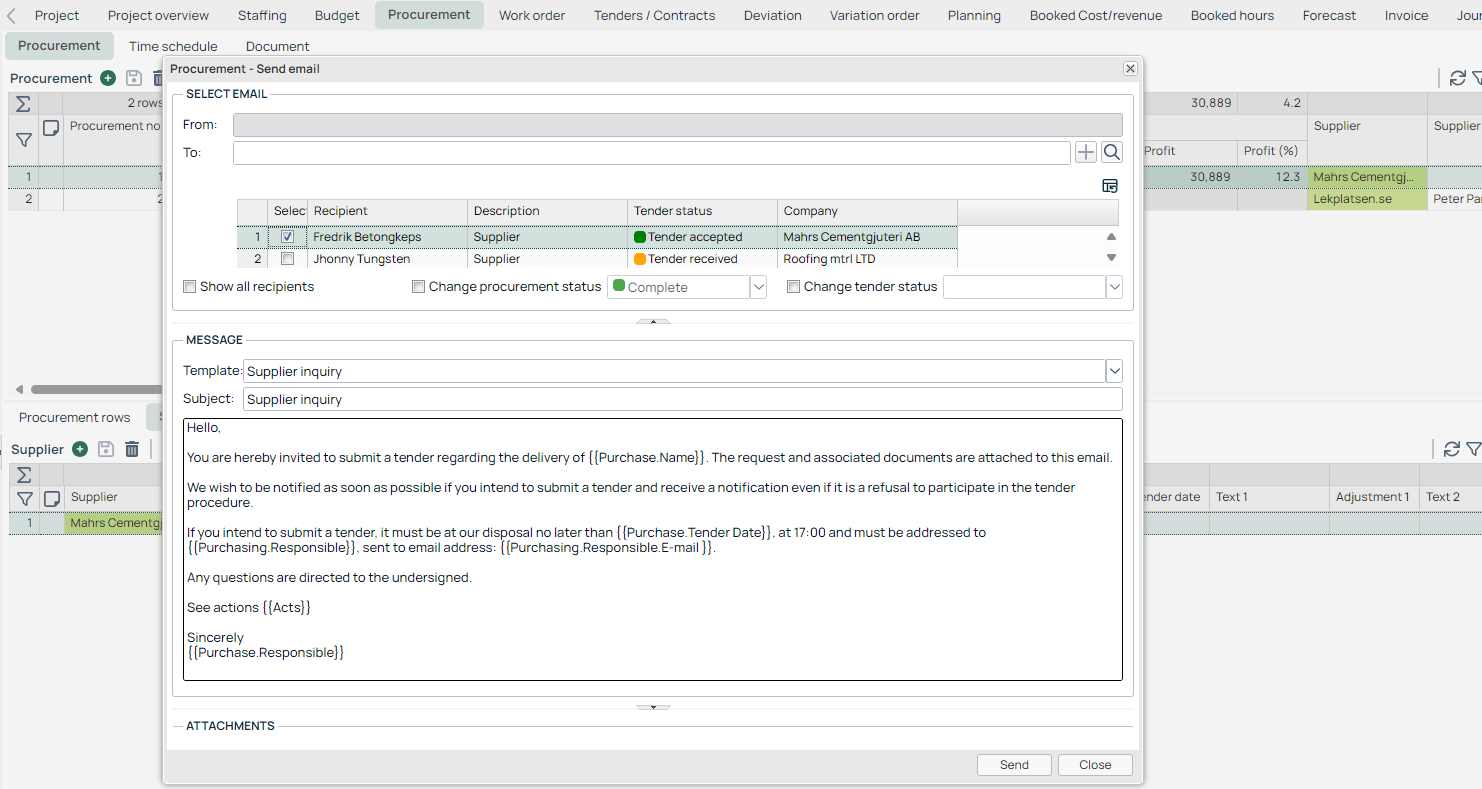Check the Jhonny Tungsten recipient checkbox
This screenshot has width=1482, height=789.
(288, 259)
